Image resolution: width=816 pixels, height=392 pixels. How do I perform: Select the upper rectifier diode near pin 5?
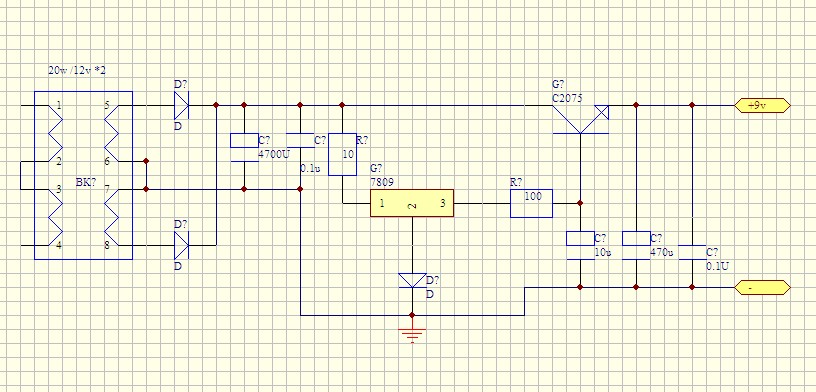click(181, 106)
